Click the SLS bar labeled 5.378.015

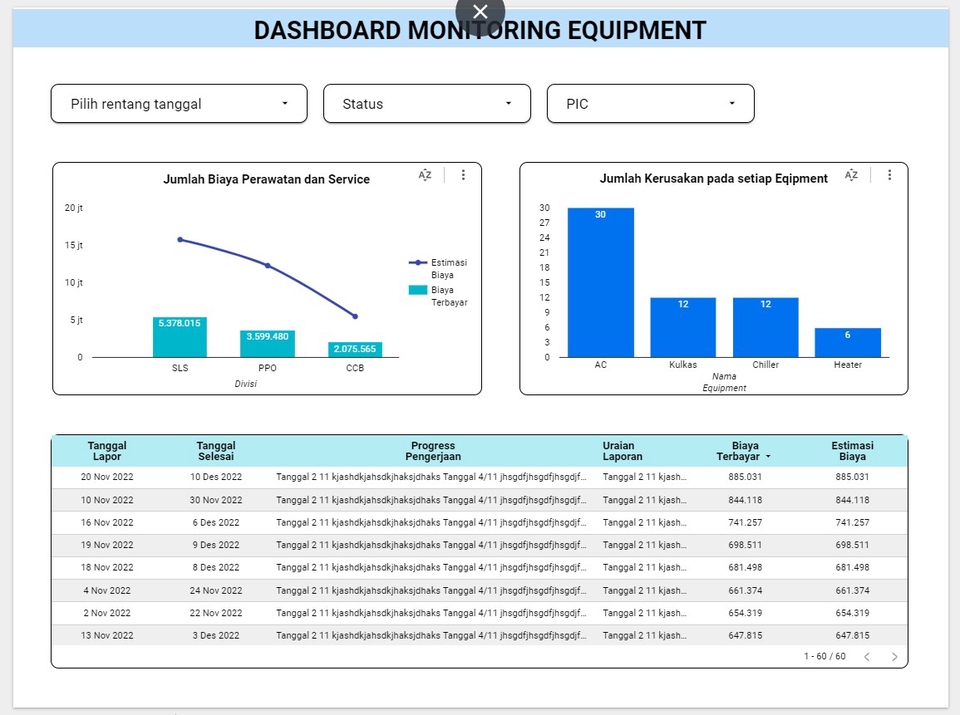(180, 337)
